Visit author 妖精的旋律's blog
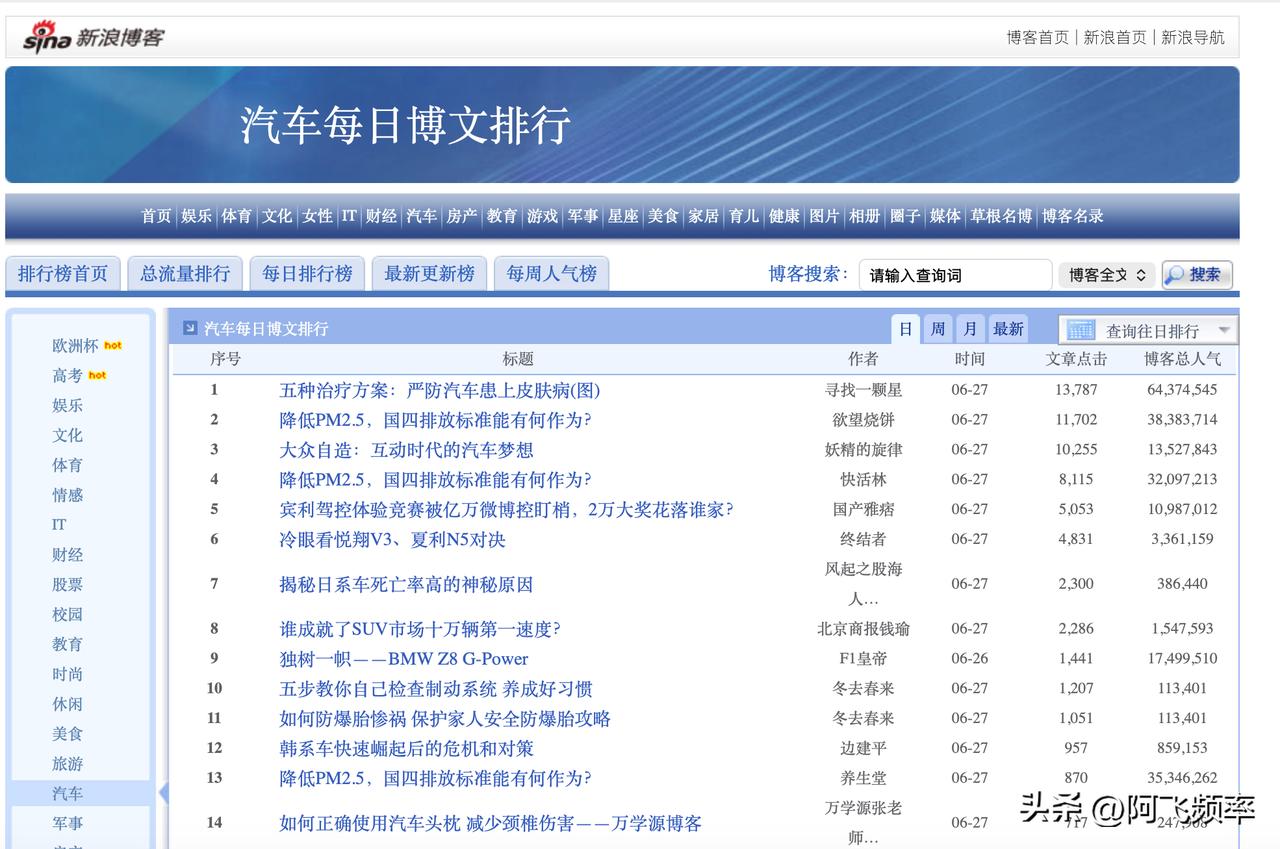The height and width of the screenshot is (849, 1280). click(863, 450)
